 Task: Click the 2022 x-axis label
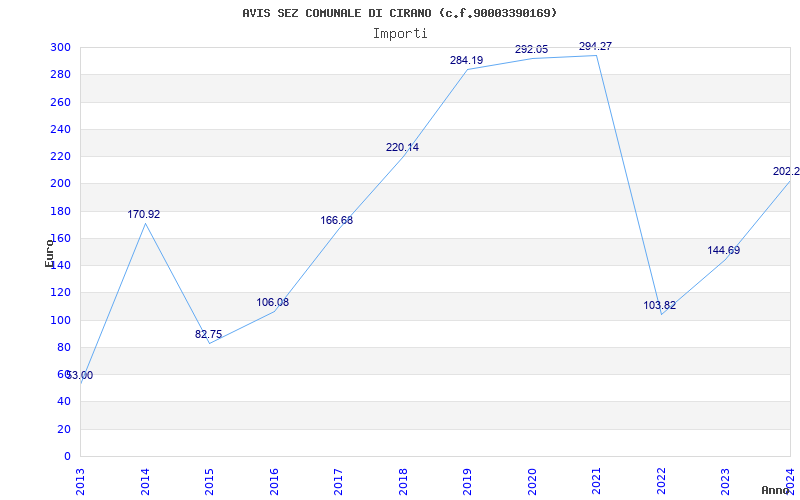(x=661, y=482)
